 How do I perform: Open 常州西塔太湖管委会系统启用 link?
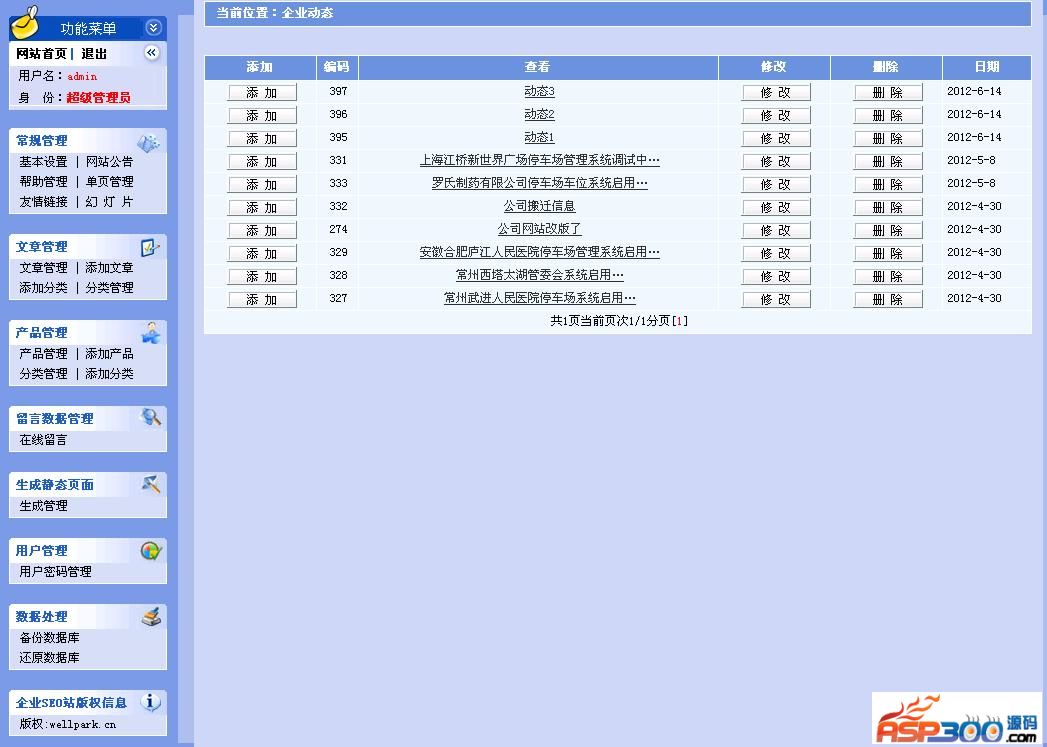coord(540,275)
